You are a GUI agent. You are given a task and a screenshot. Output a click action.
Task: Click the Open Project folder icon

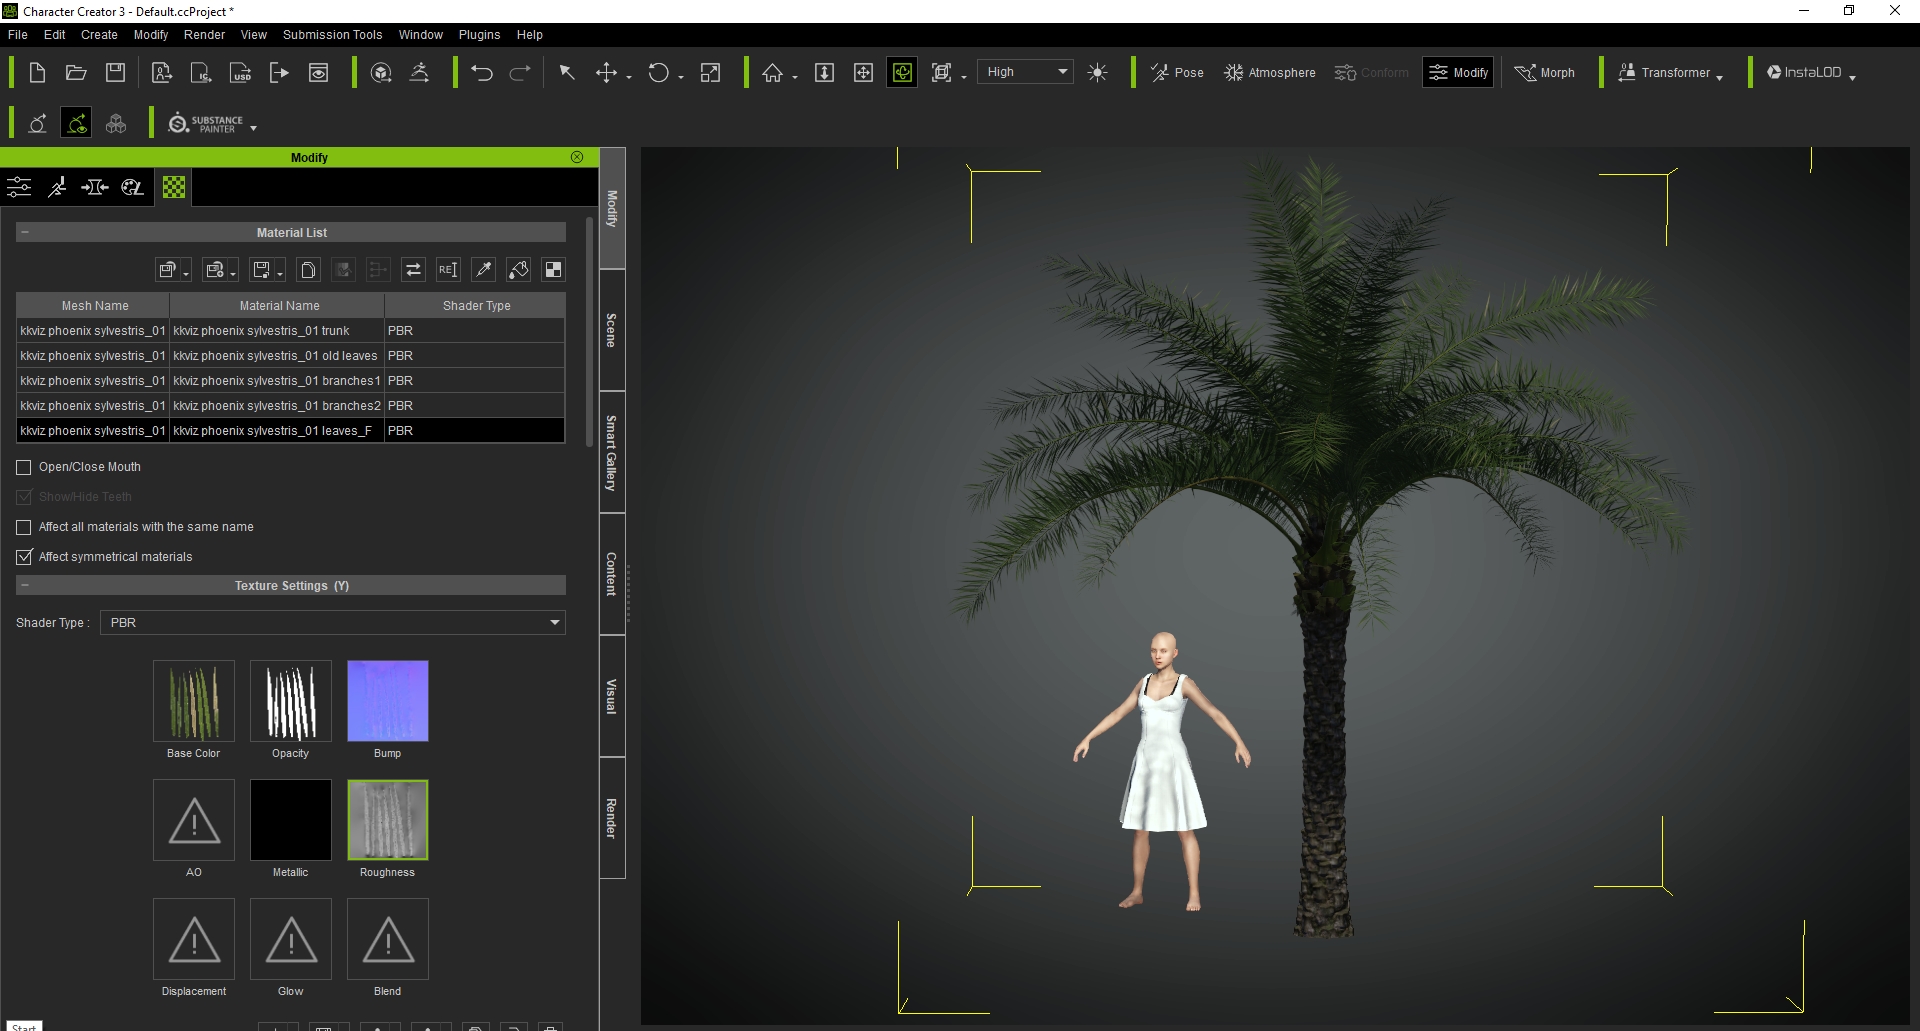(x=76, y=72)
